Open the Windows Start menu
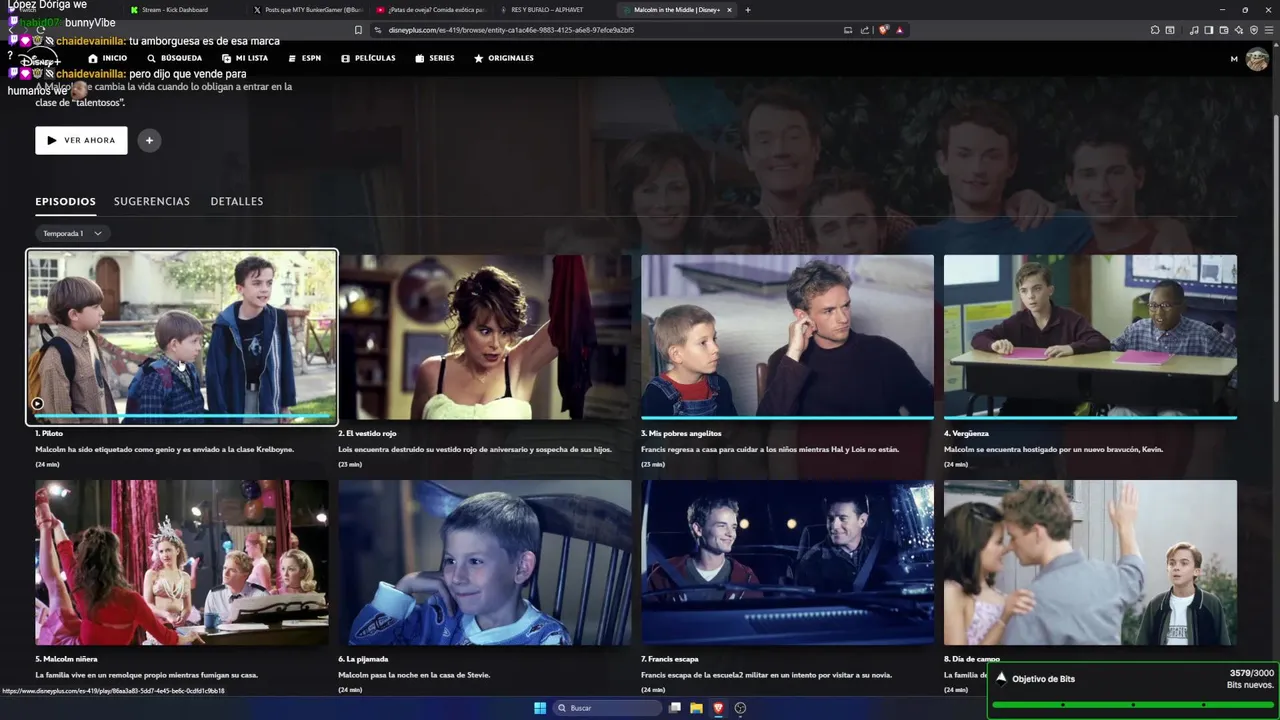1280x720 pixels. point(540,708)
